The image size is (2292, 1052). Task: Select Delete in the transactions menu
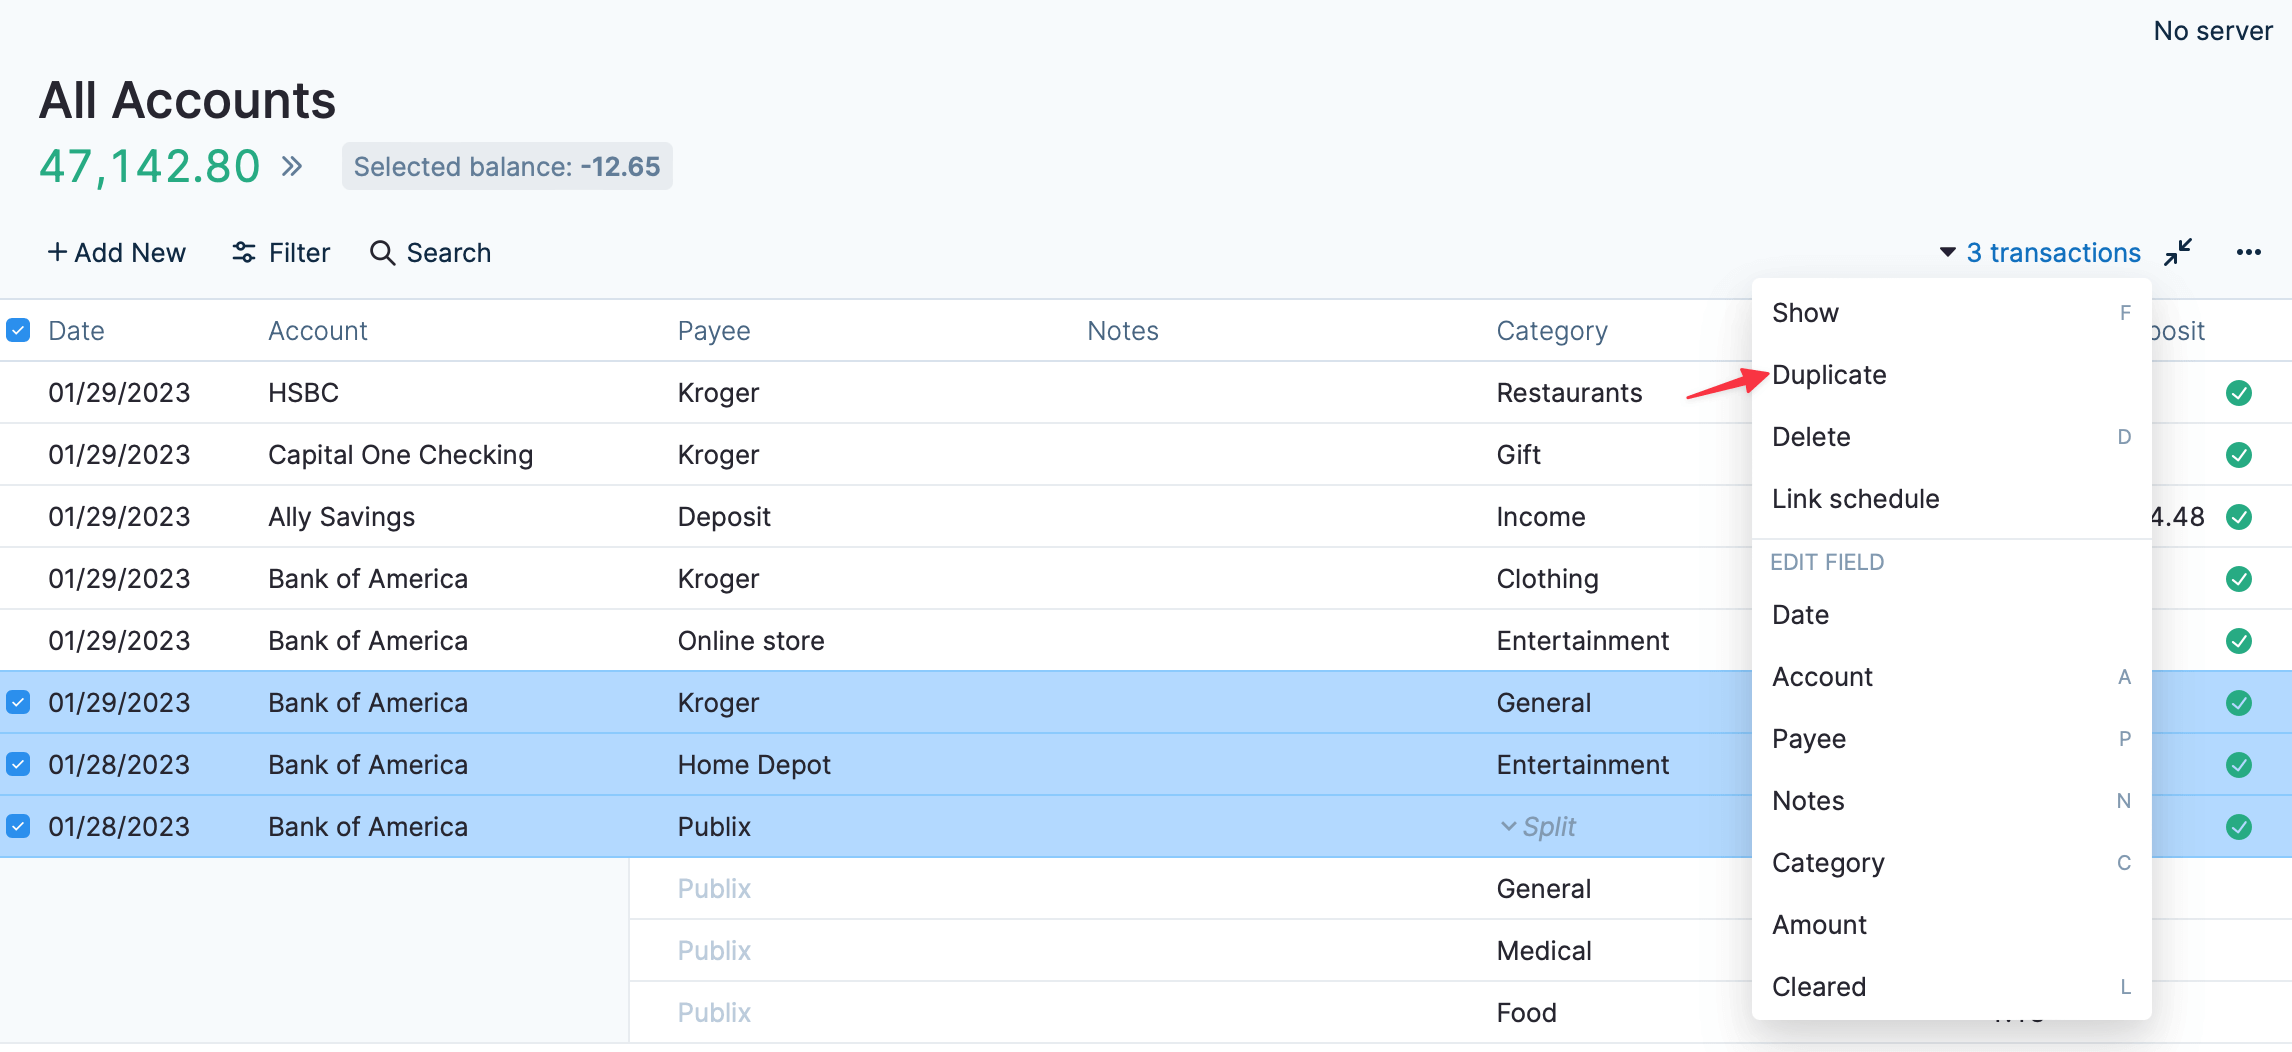(x=1811, y=437)
